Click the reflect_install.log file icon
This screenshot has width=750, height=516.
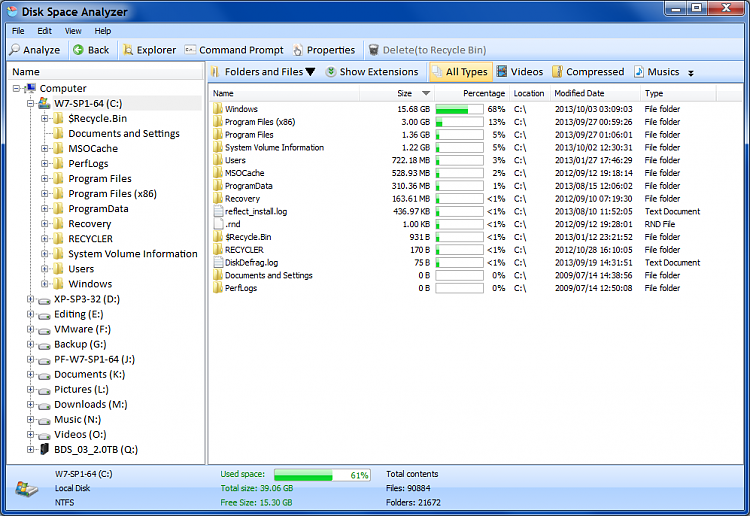(218, 211)
